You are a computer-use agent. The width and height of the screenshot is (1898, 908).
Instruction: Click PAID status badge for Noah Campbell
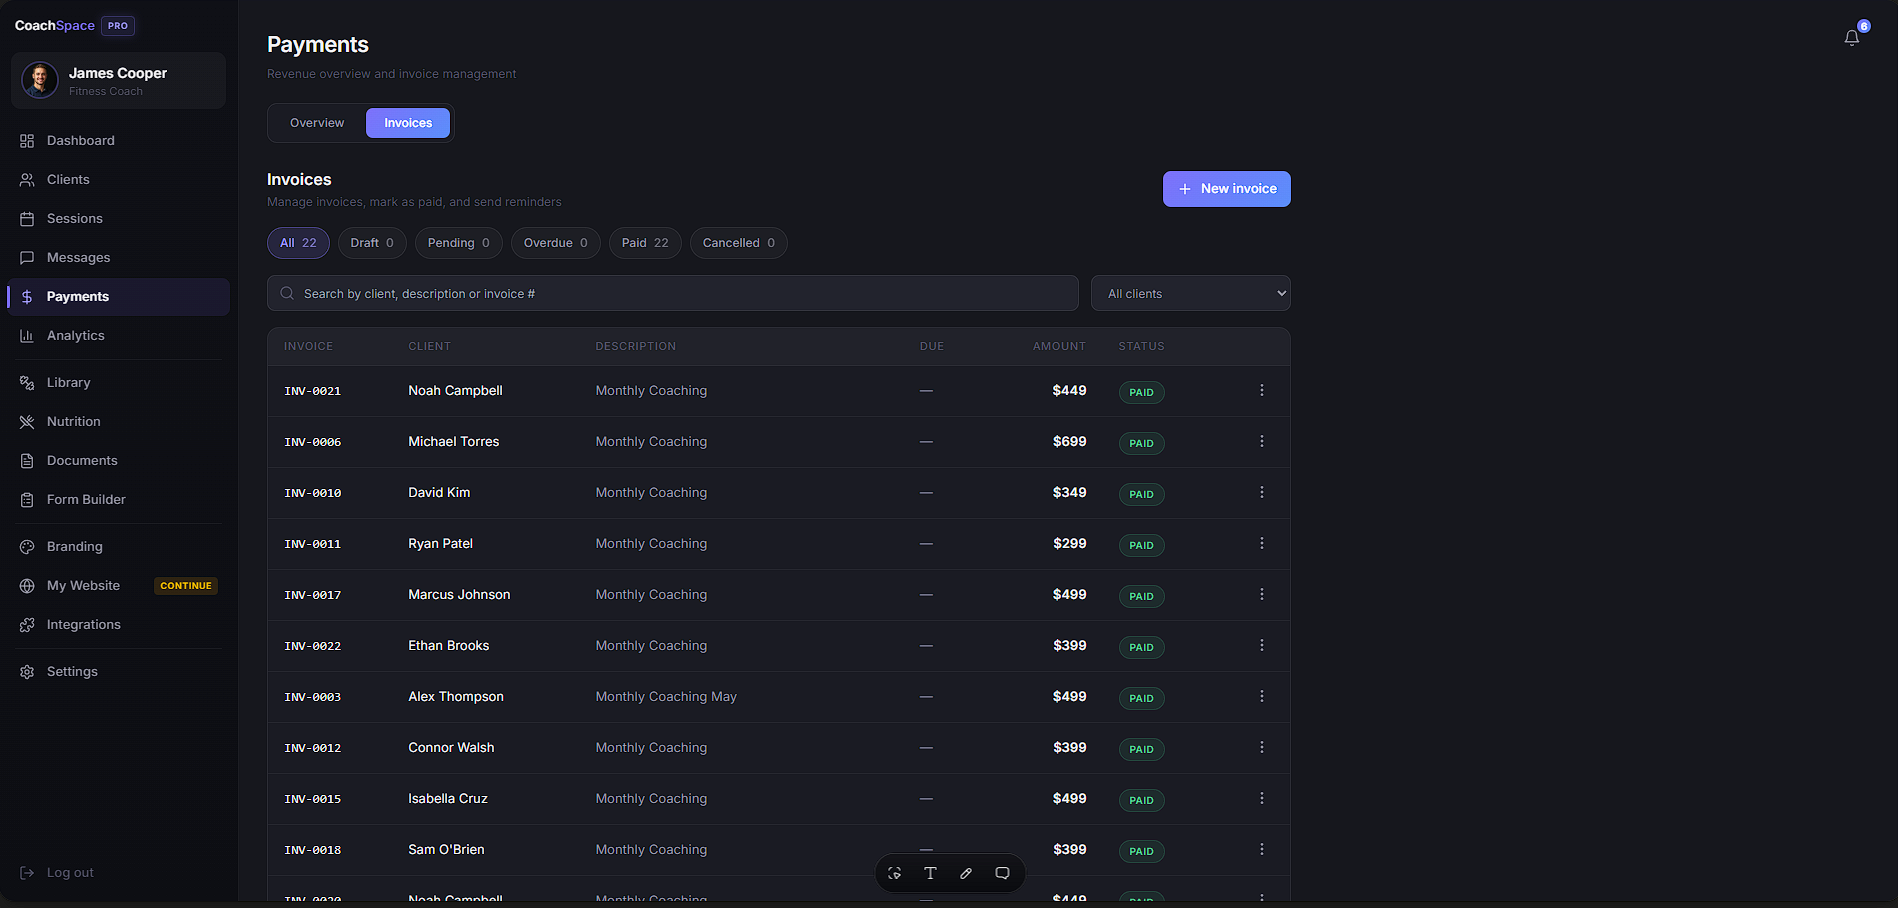[x=1141, y=392]
